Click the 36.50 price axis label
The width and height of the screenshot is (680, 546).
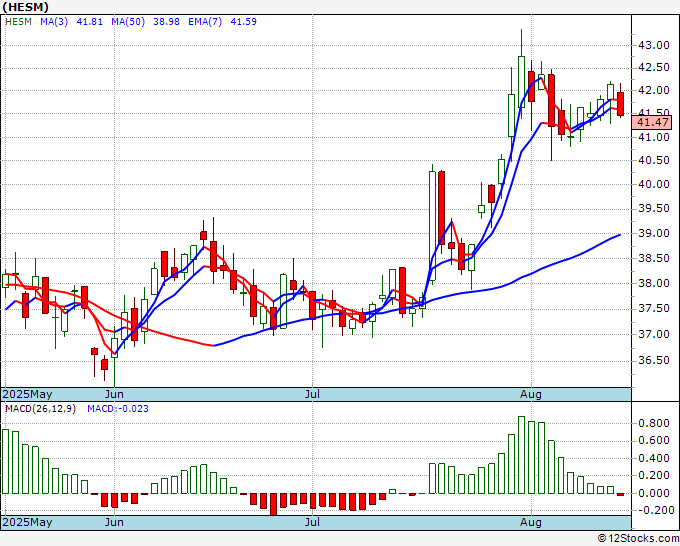pos(653,361)
